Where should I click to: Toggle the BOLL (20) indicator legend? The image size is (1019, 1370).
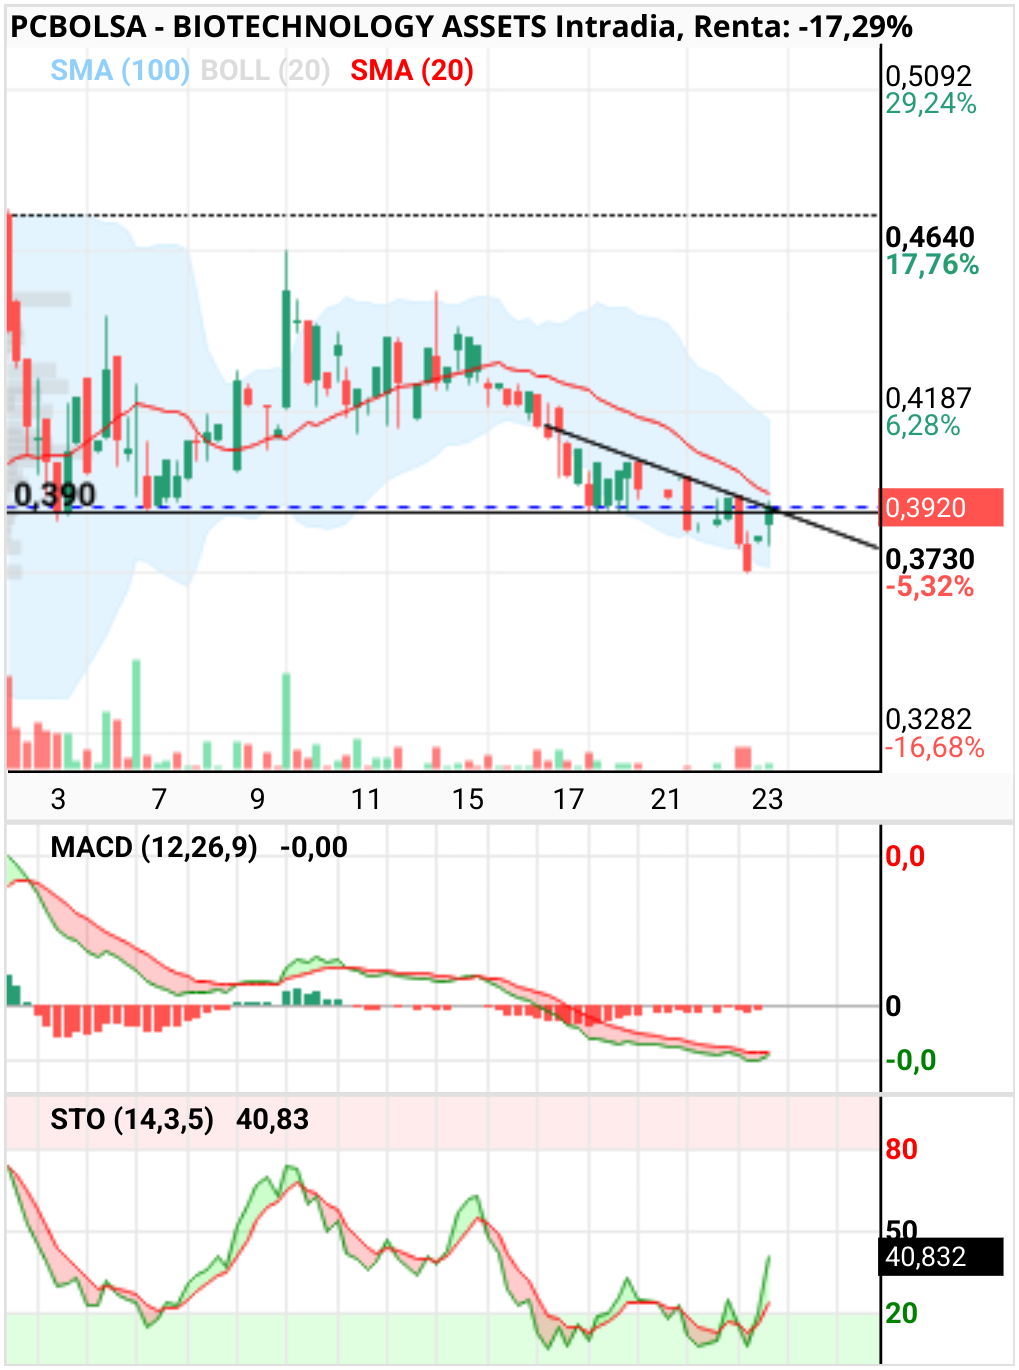tap(265, 70)
